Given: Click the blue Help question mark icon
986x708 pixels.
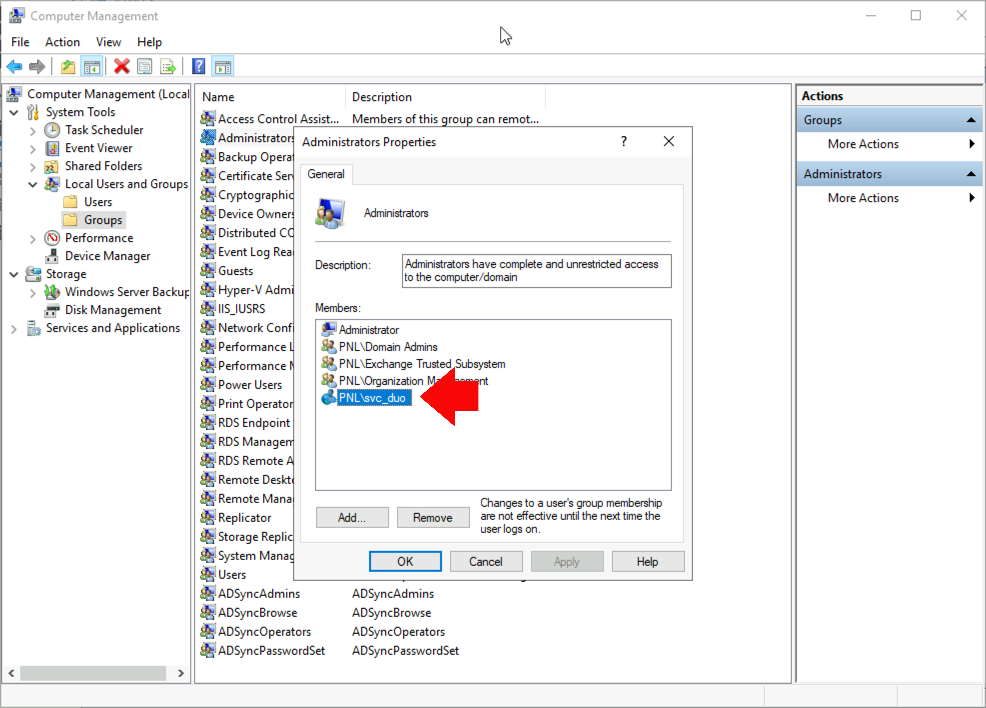Looking at the screenshot, I should (x=199, y=66).
